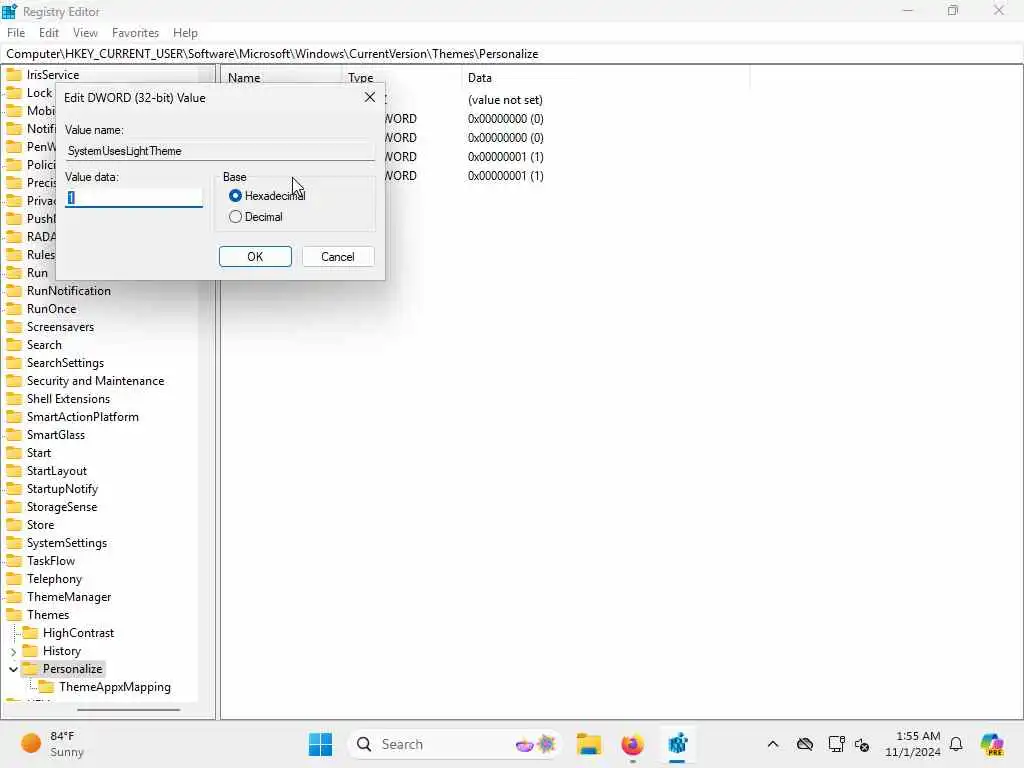This screenshot has height=768, width=1024.
Task: Open the Help menu
Action: click(x=185, y=33)
